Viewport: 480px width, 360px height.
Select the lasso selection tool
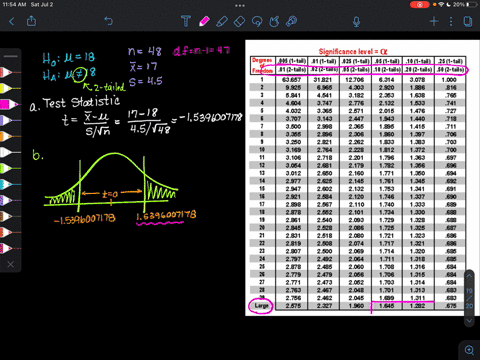click(x=257, y=22)
